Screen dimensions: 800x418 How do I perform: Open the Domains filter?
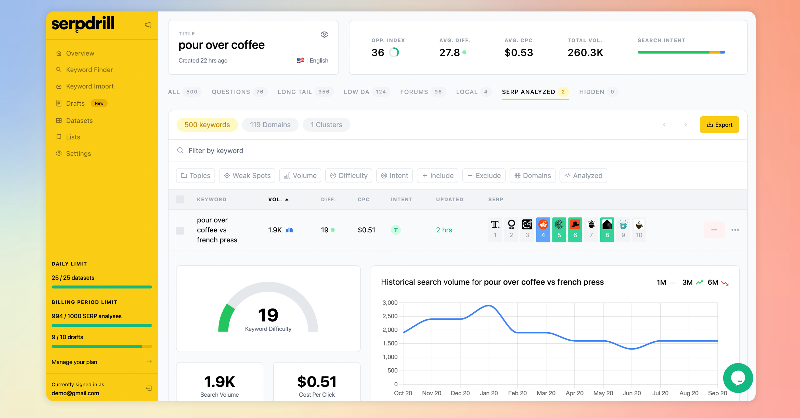(x=533, y=176)
